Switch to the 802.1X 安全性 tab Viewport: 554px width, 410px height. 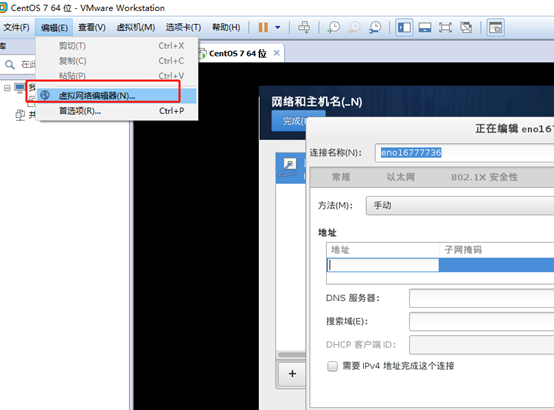484,177
